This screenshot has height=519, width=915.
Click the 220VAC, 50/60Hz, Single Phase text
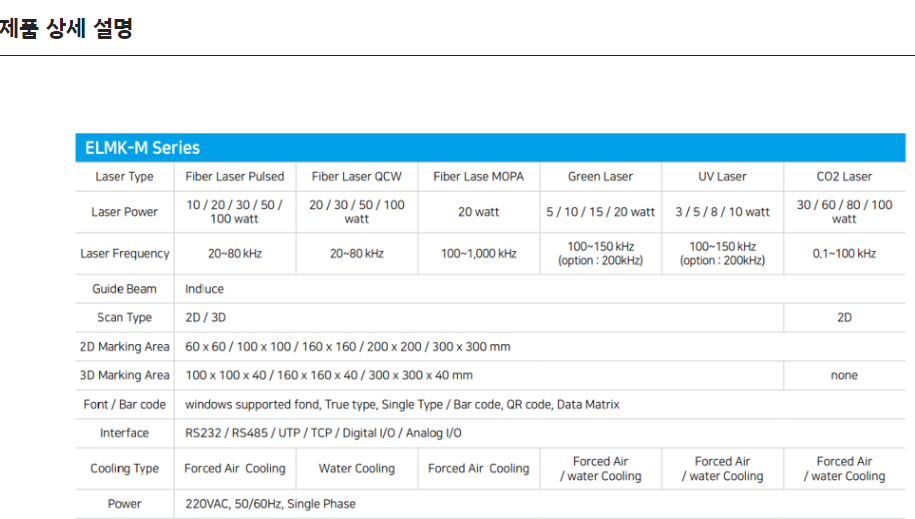tap(270, 504)
